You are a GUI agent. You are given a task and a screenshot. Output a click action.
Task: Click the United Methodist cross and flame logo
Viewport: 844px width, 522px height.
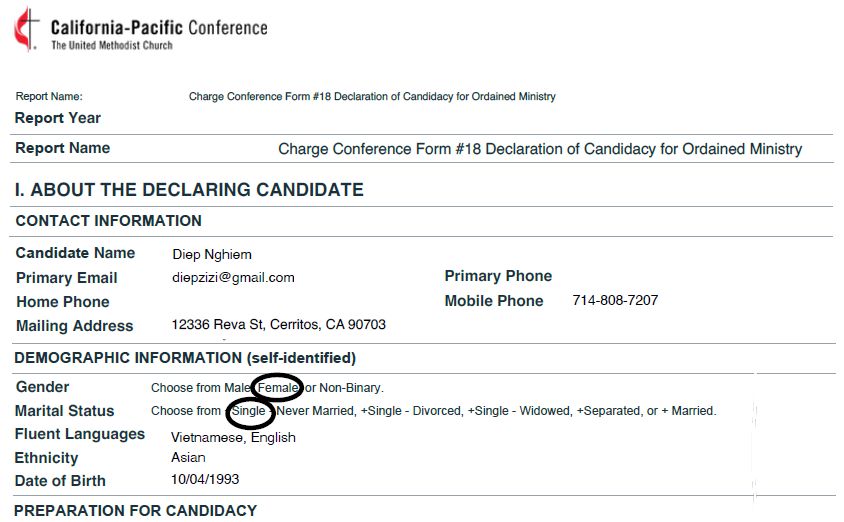[x=27, y=30]
